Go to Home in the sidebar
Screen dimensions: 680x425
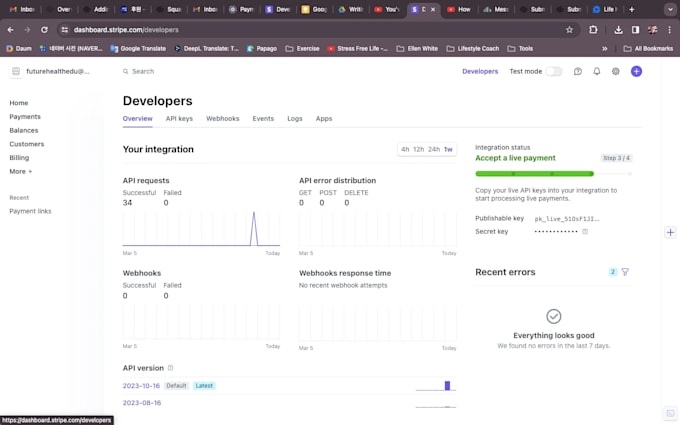(x=19, y=103)
